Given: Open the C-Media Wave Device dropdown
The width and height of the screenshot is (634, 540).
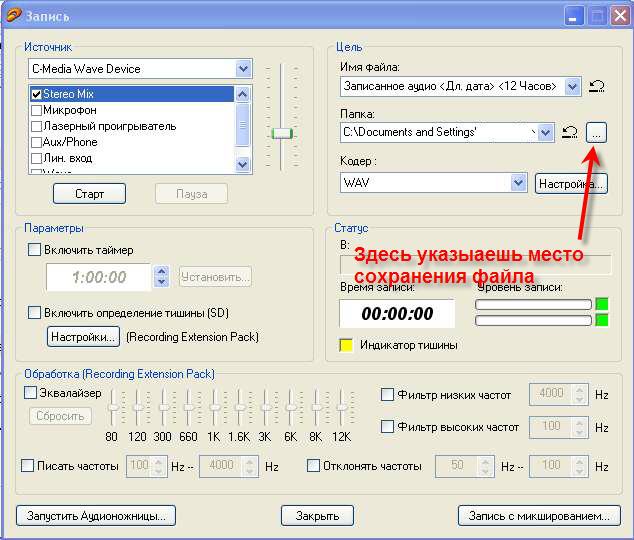Looking at the screenshot, I should [x=243, y=69].
